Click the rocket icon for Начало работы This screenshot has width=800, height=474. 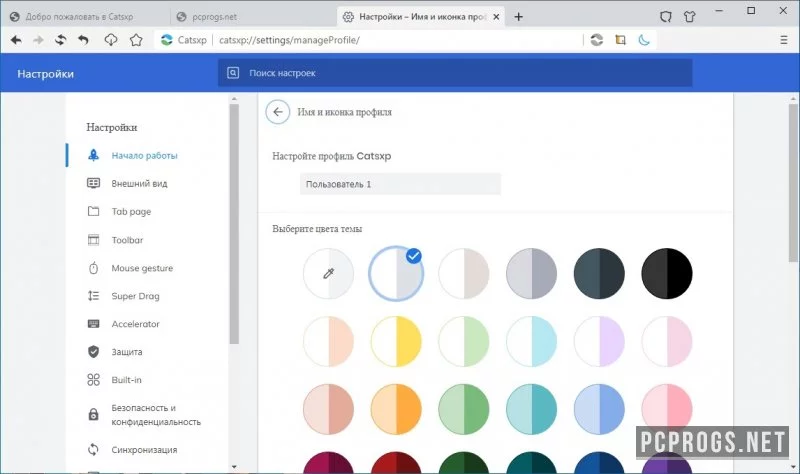point(93,155)
